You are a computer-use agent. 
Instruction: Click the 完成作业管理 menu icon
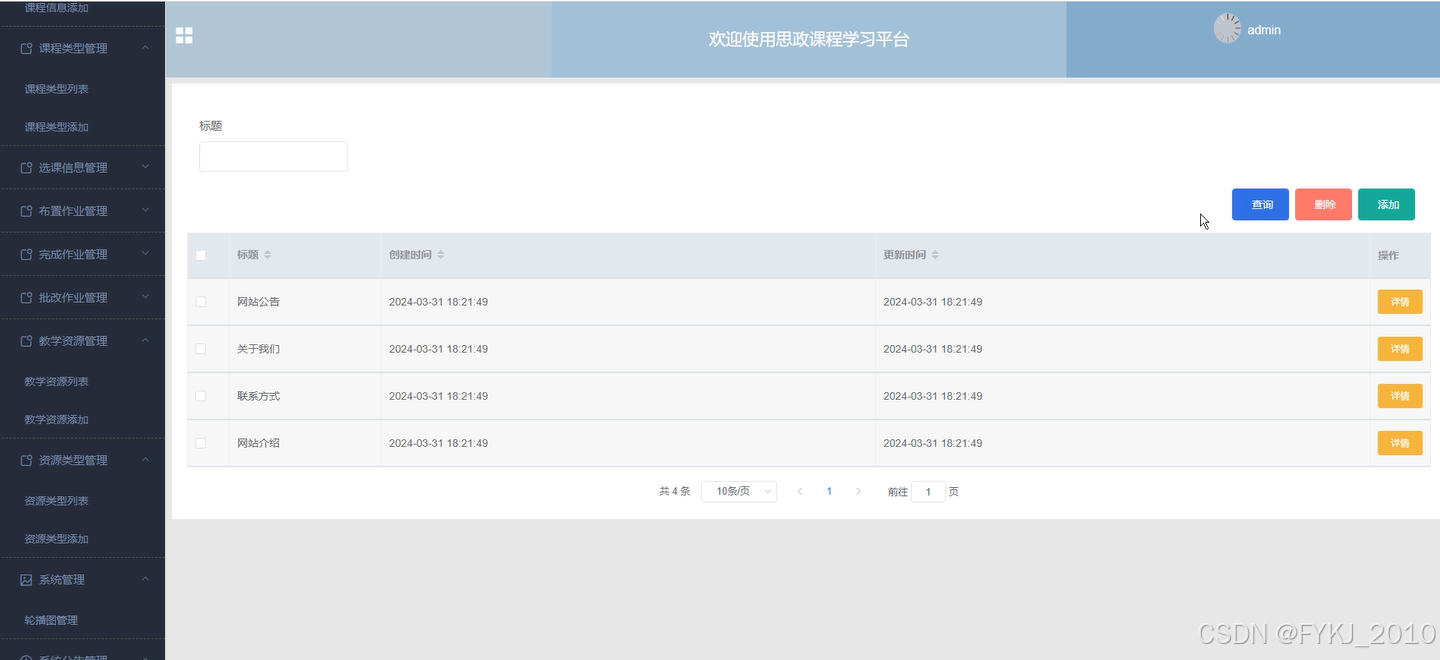[x=27, y=254]
